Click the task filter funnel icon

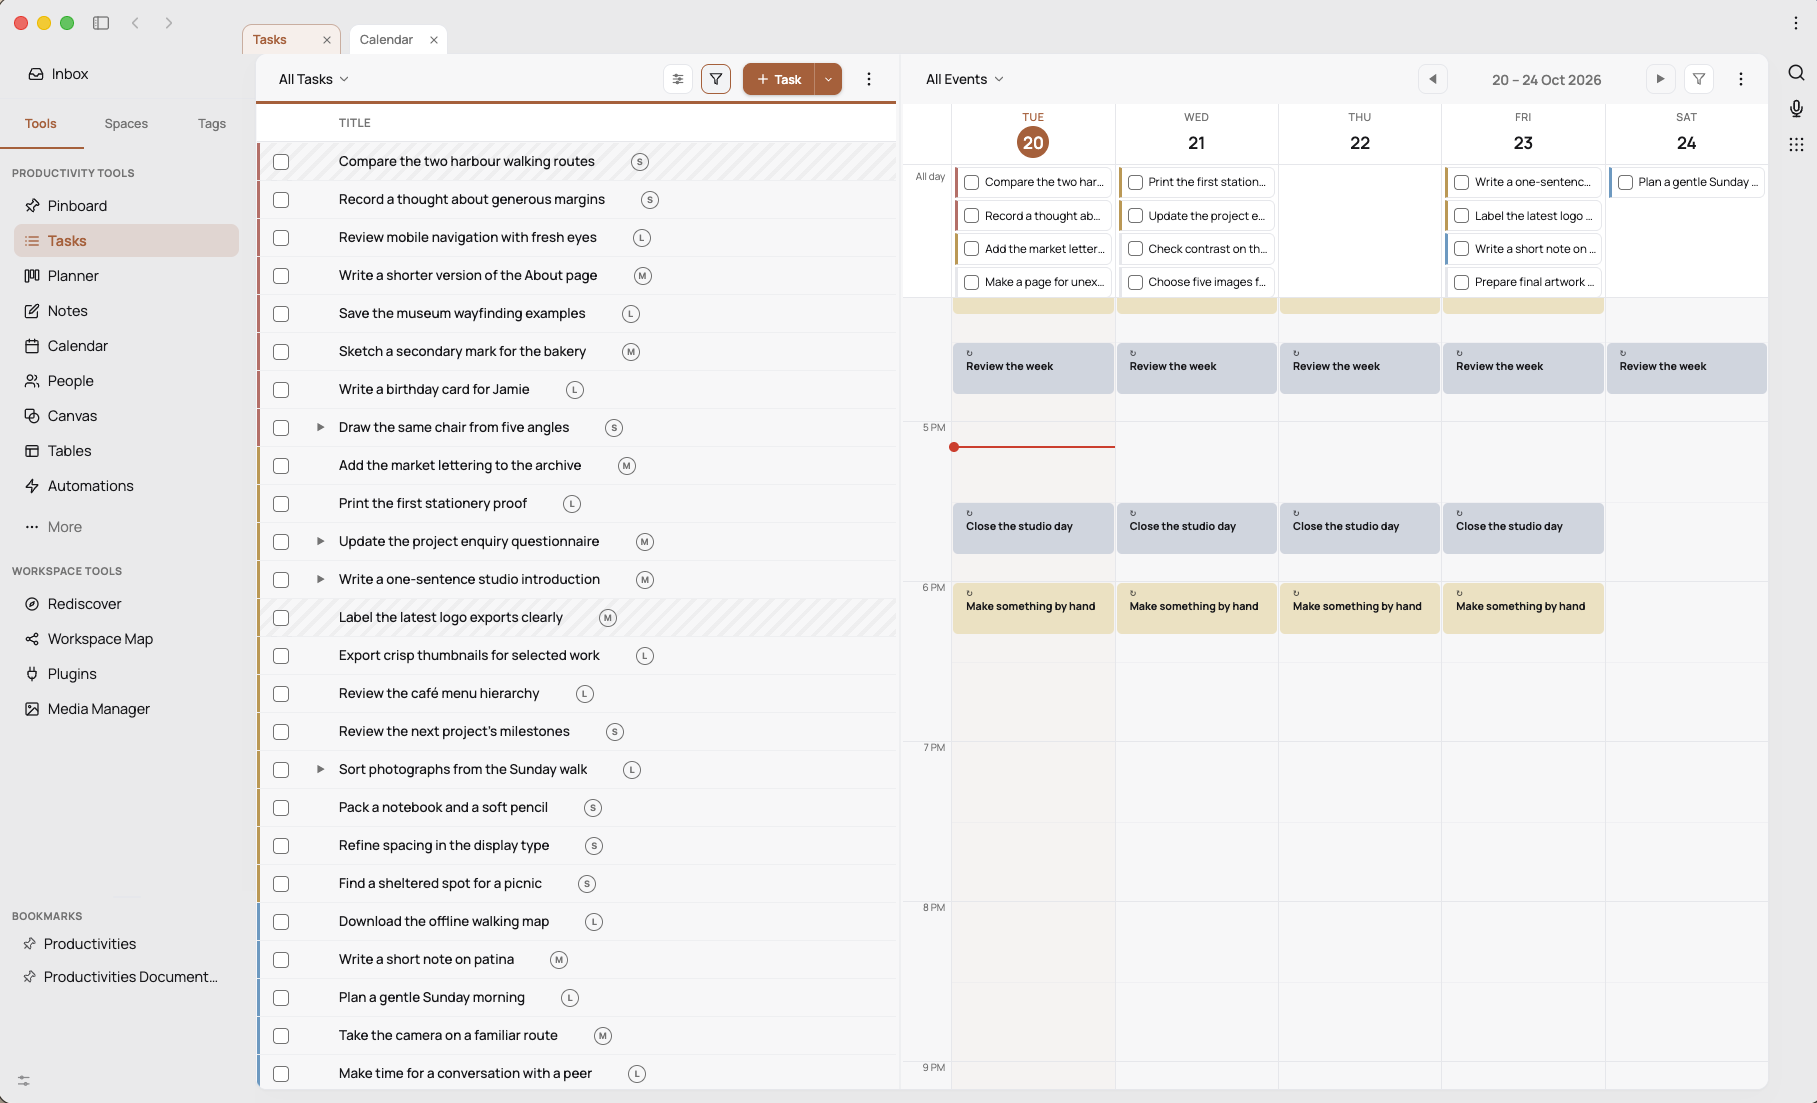click(x=716, y=79)
